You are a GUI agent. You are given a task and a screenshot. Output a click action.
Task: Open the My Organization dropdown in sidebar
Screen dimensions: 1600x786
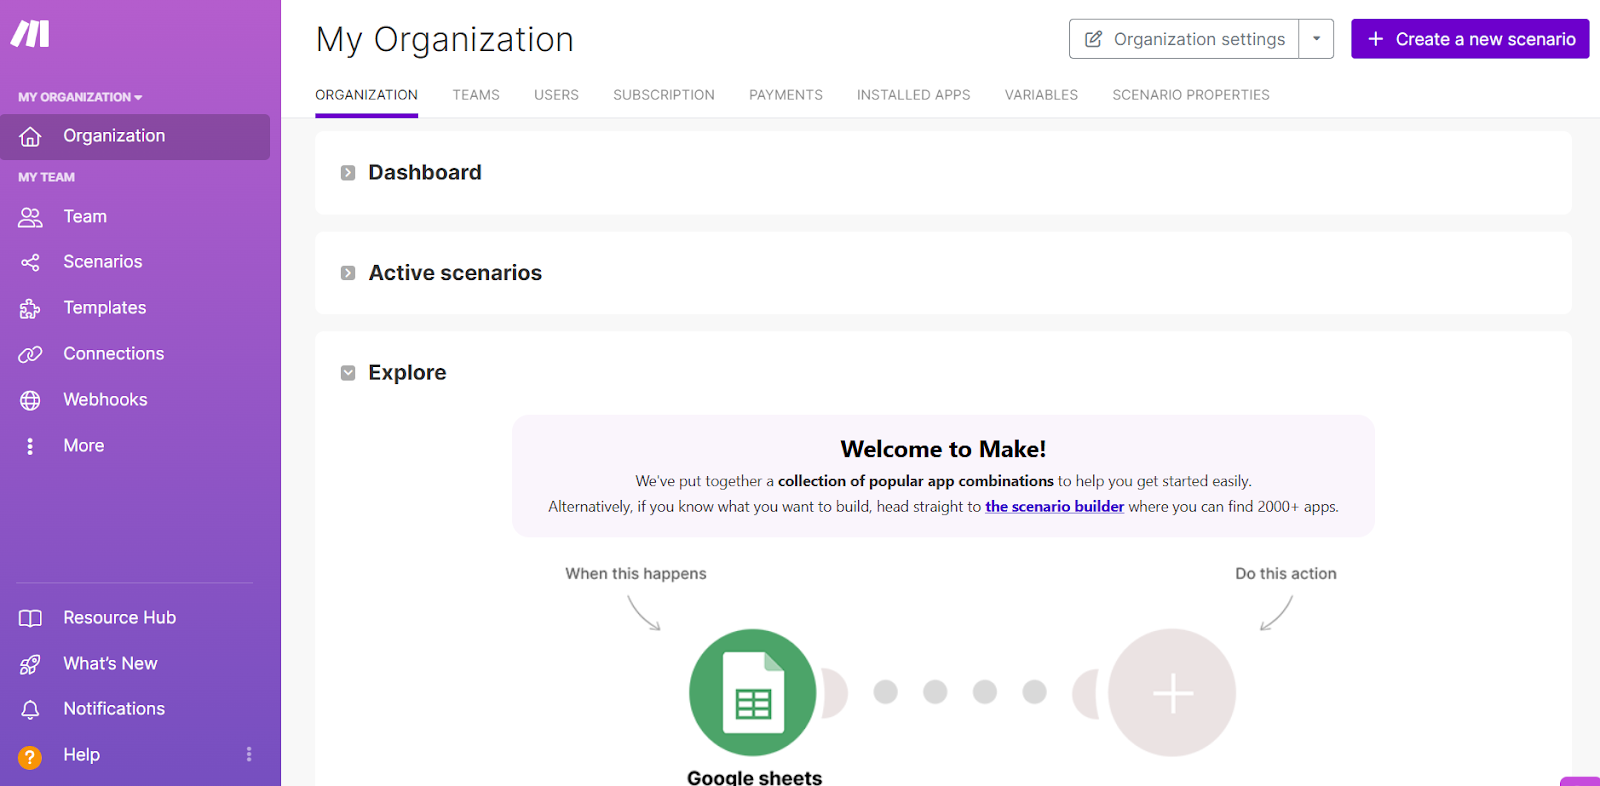[80, 97]
